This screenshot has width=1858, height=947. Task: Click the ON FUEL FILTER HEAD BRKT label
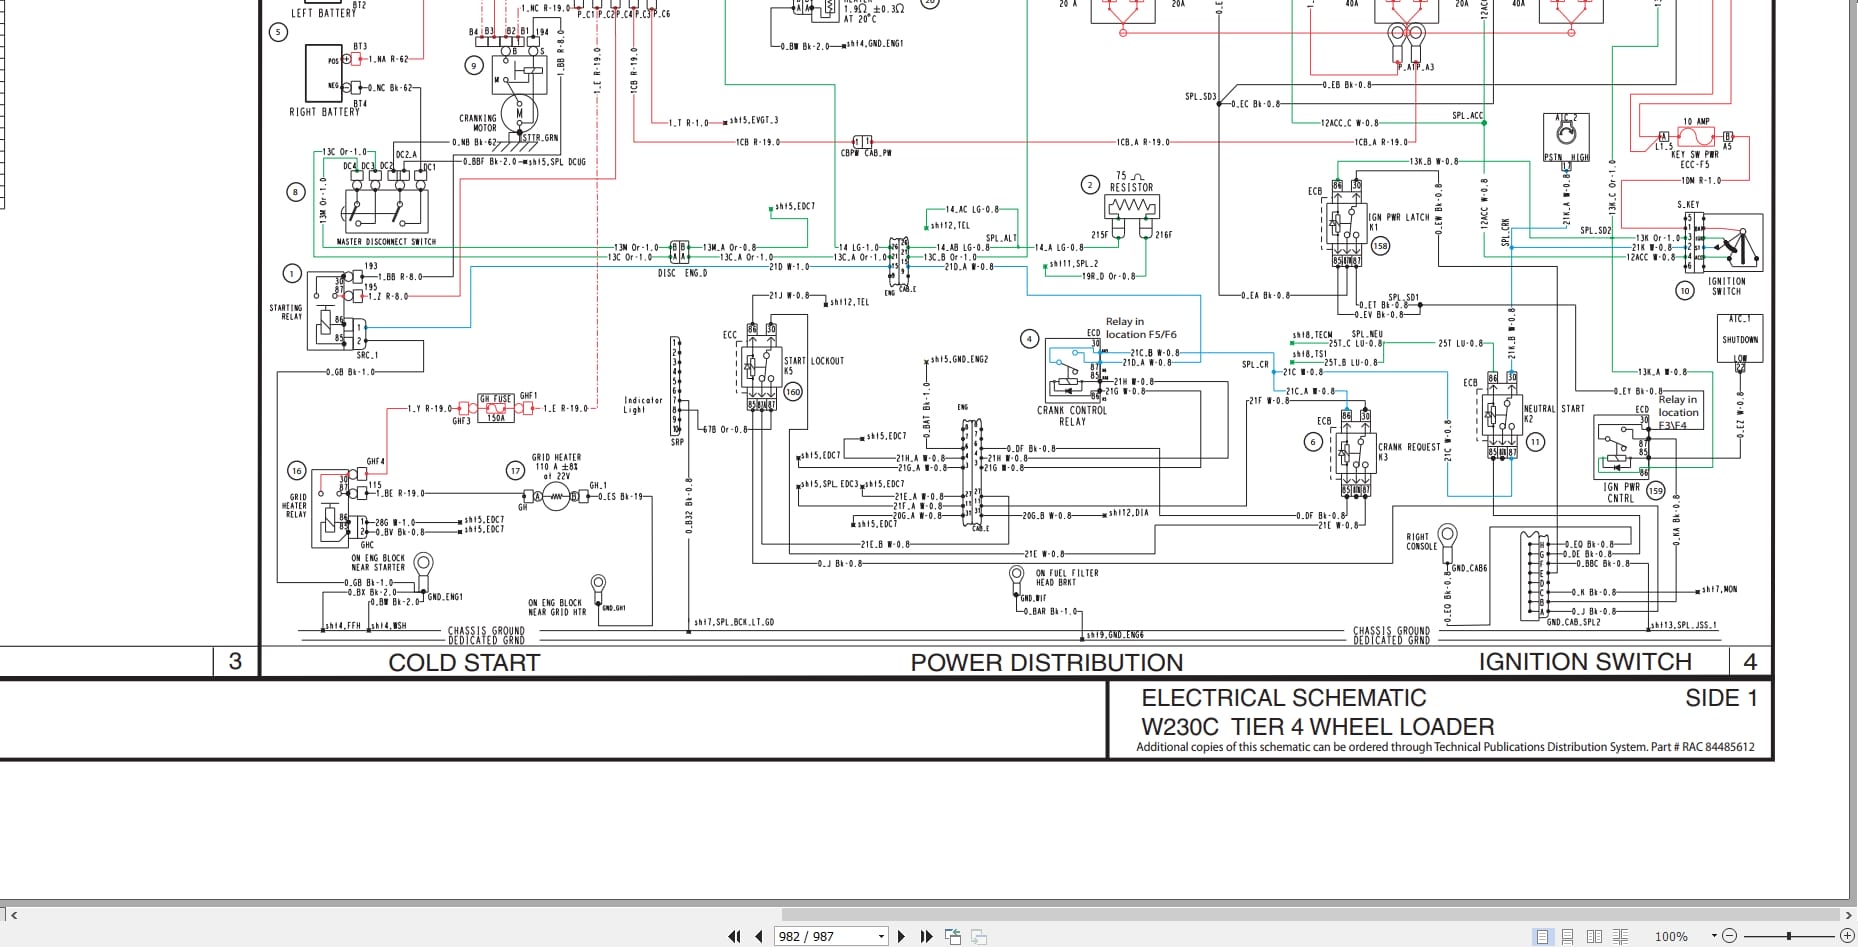(x=1067, y=578)
